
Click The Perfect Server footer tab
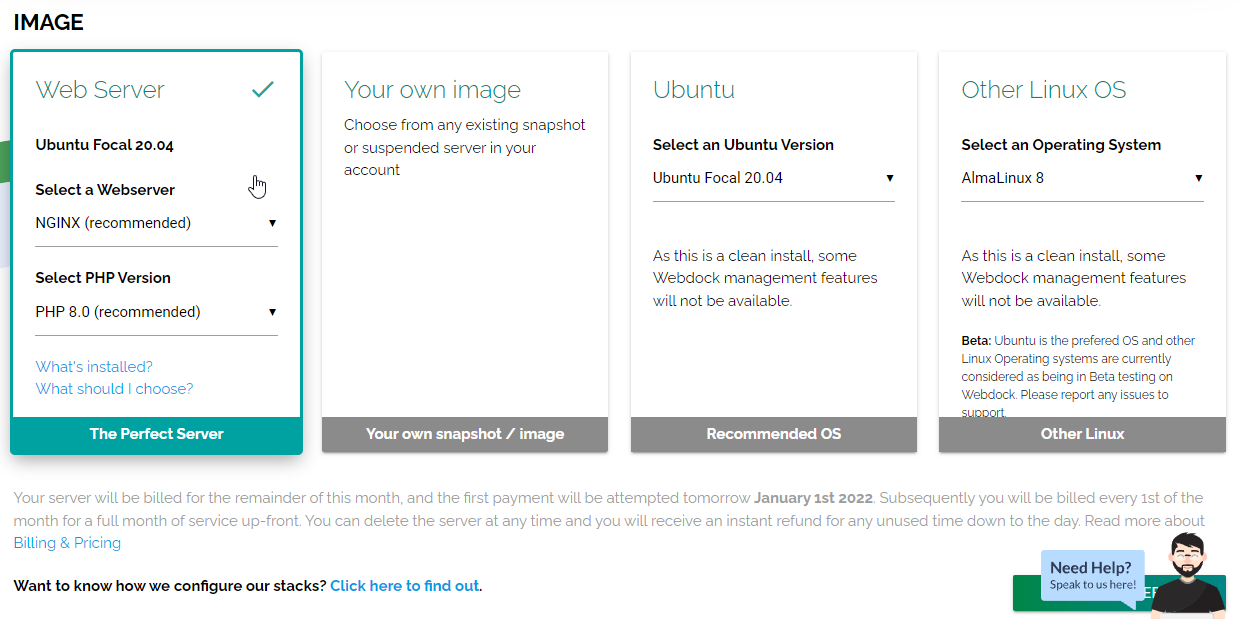click(x=156, y=434)
